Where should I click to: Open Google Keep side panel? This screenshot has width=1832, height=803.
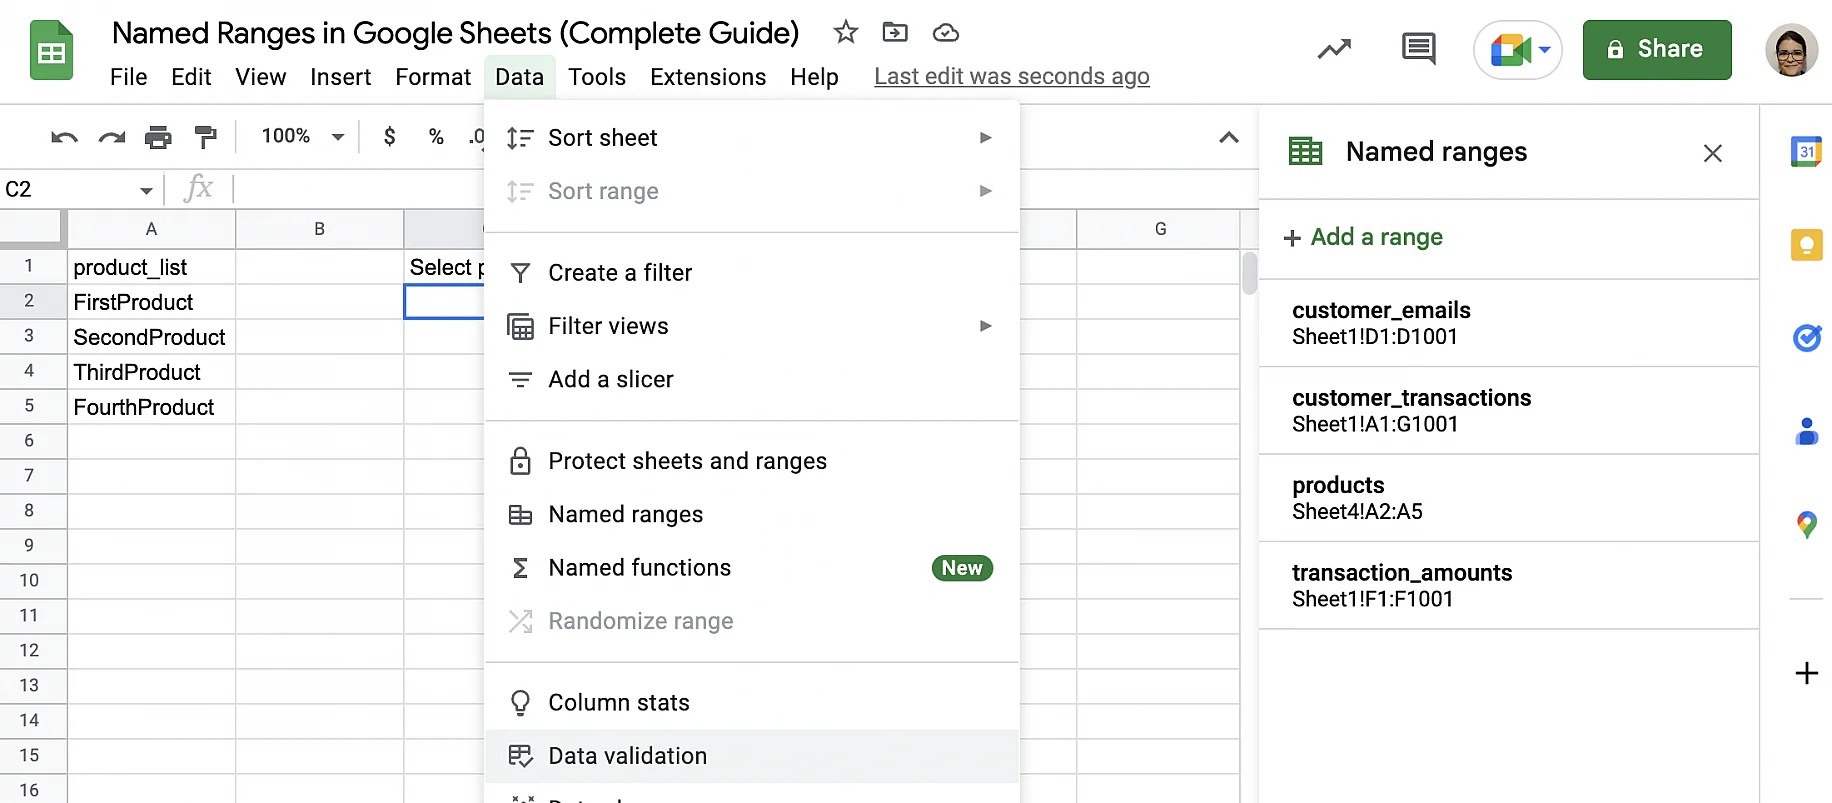pyautogui.click(x=1806, y=245)
